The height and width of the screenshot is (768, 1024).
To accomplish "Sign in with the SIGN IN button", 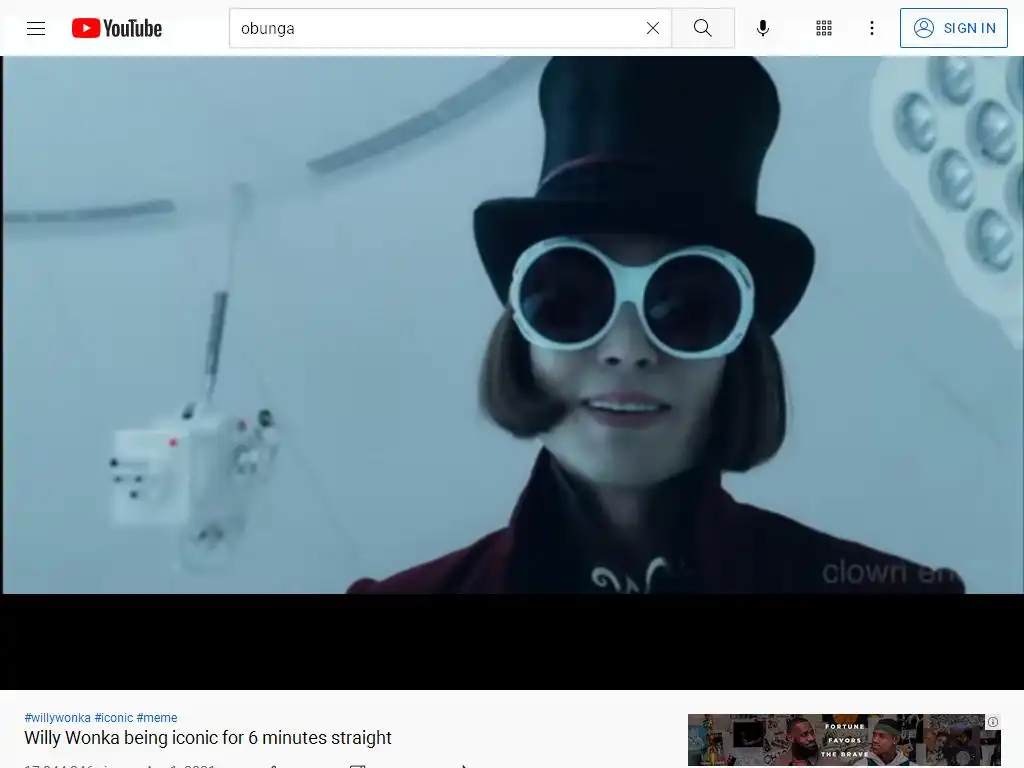I will coord(953,28).
